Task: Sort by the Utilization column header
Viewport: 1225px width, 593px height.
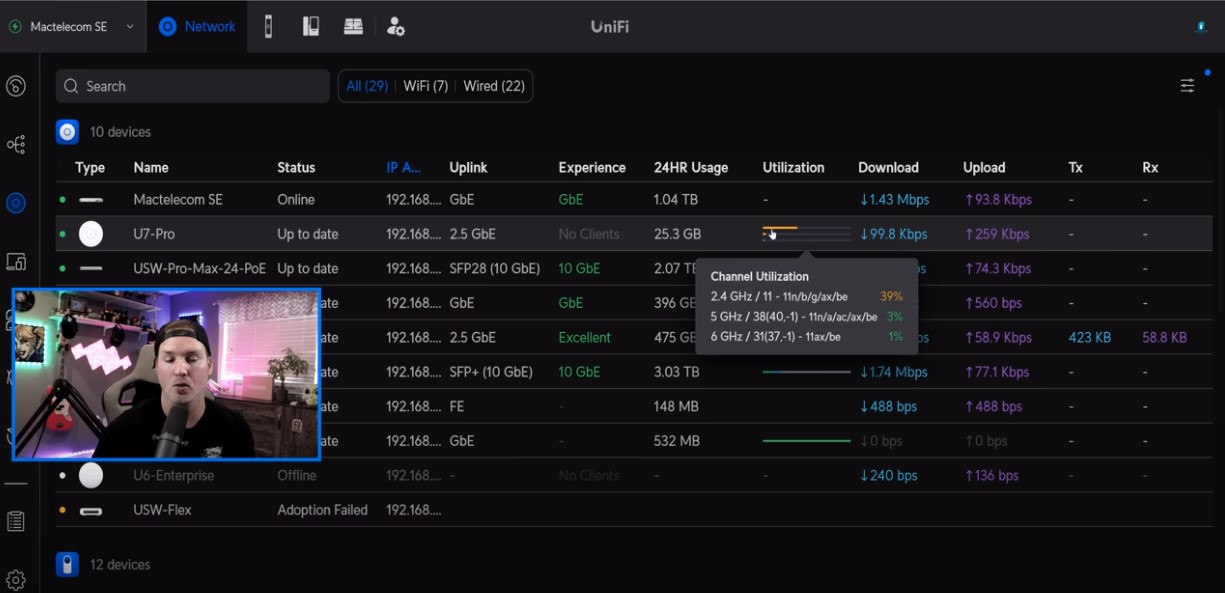Action: coord(794,168)
